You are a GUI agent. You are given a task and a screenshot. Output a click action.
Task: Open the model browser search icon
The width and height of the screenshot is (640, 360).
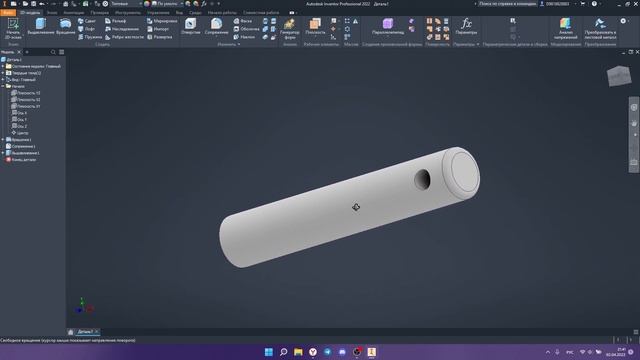[53, 52]
